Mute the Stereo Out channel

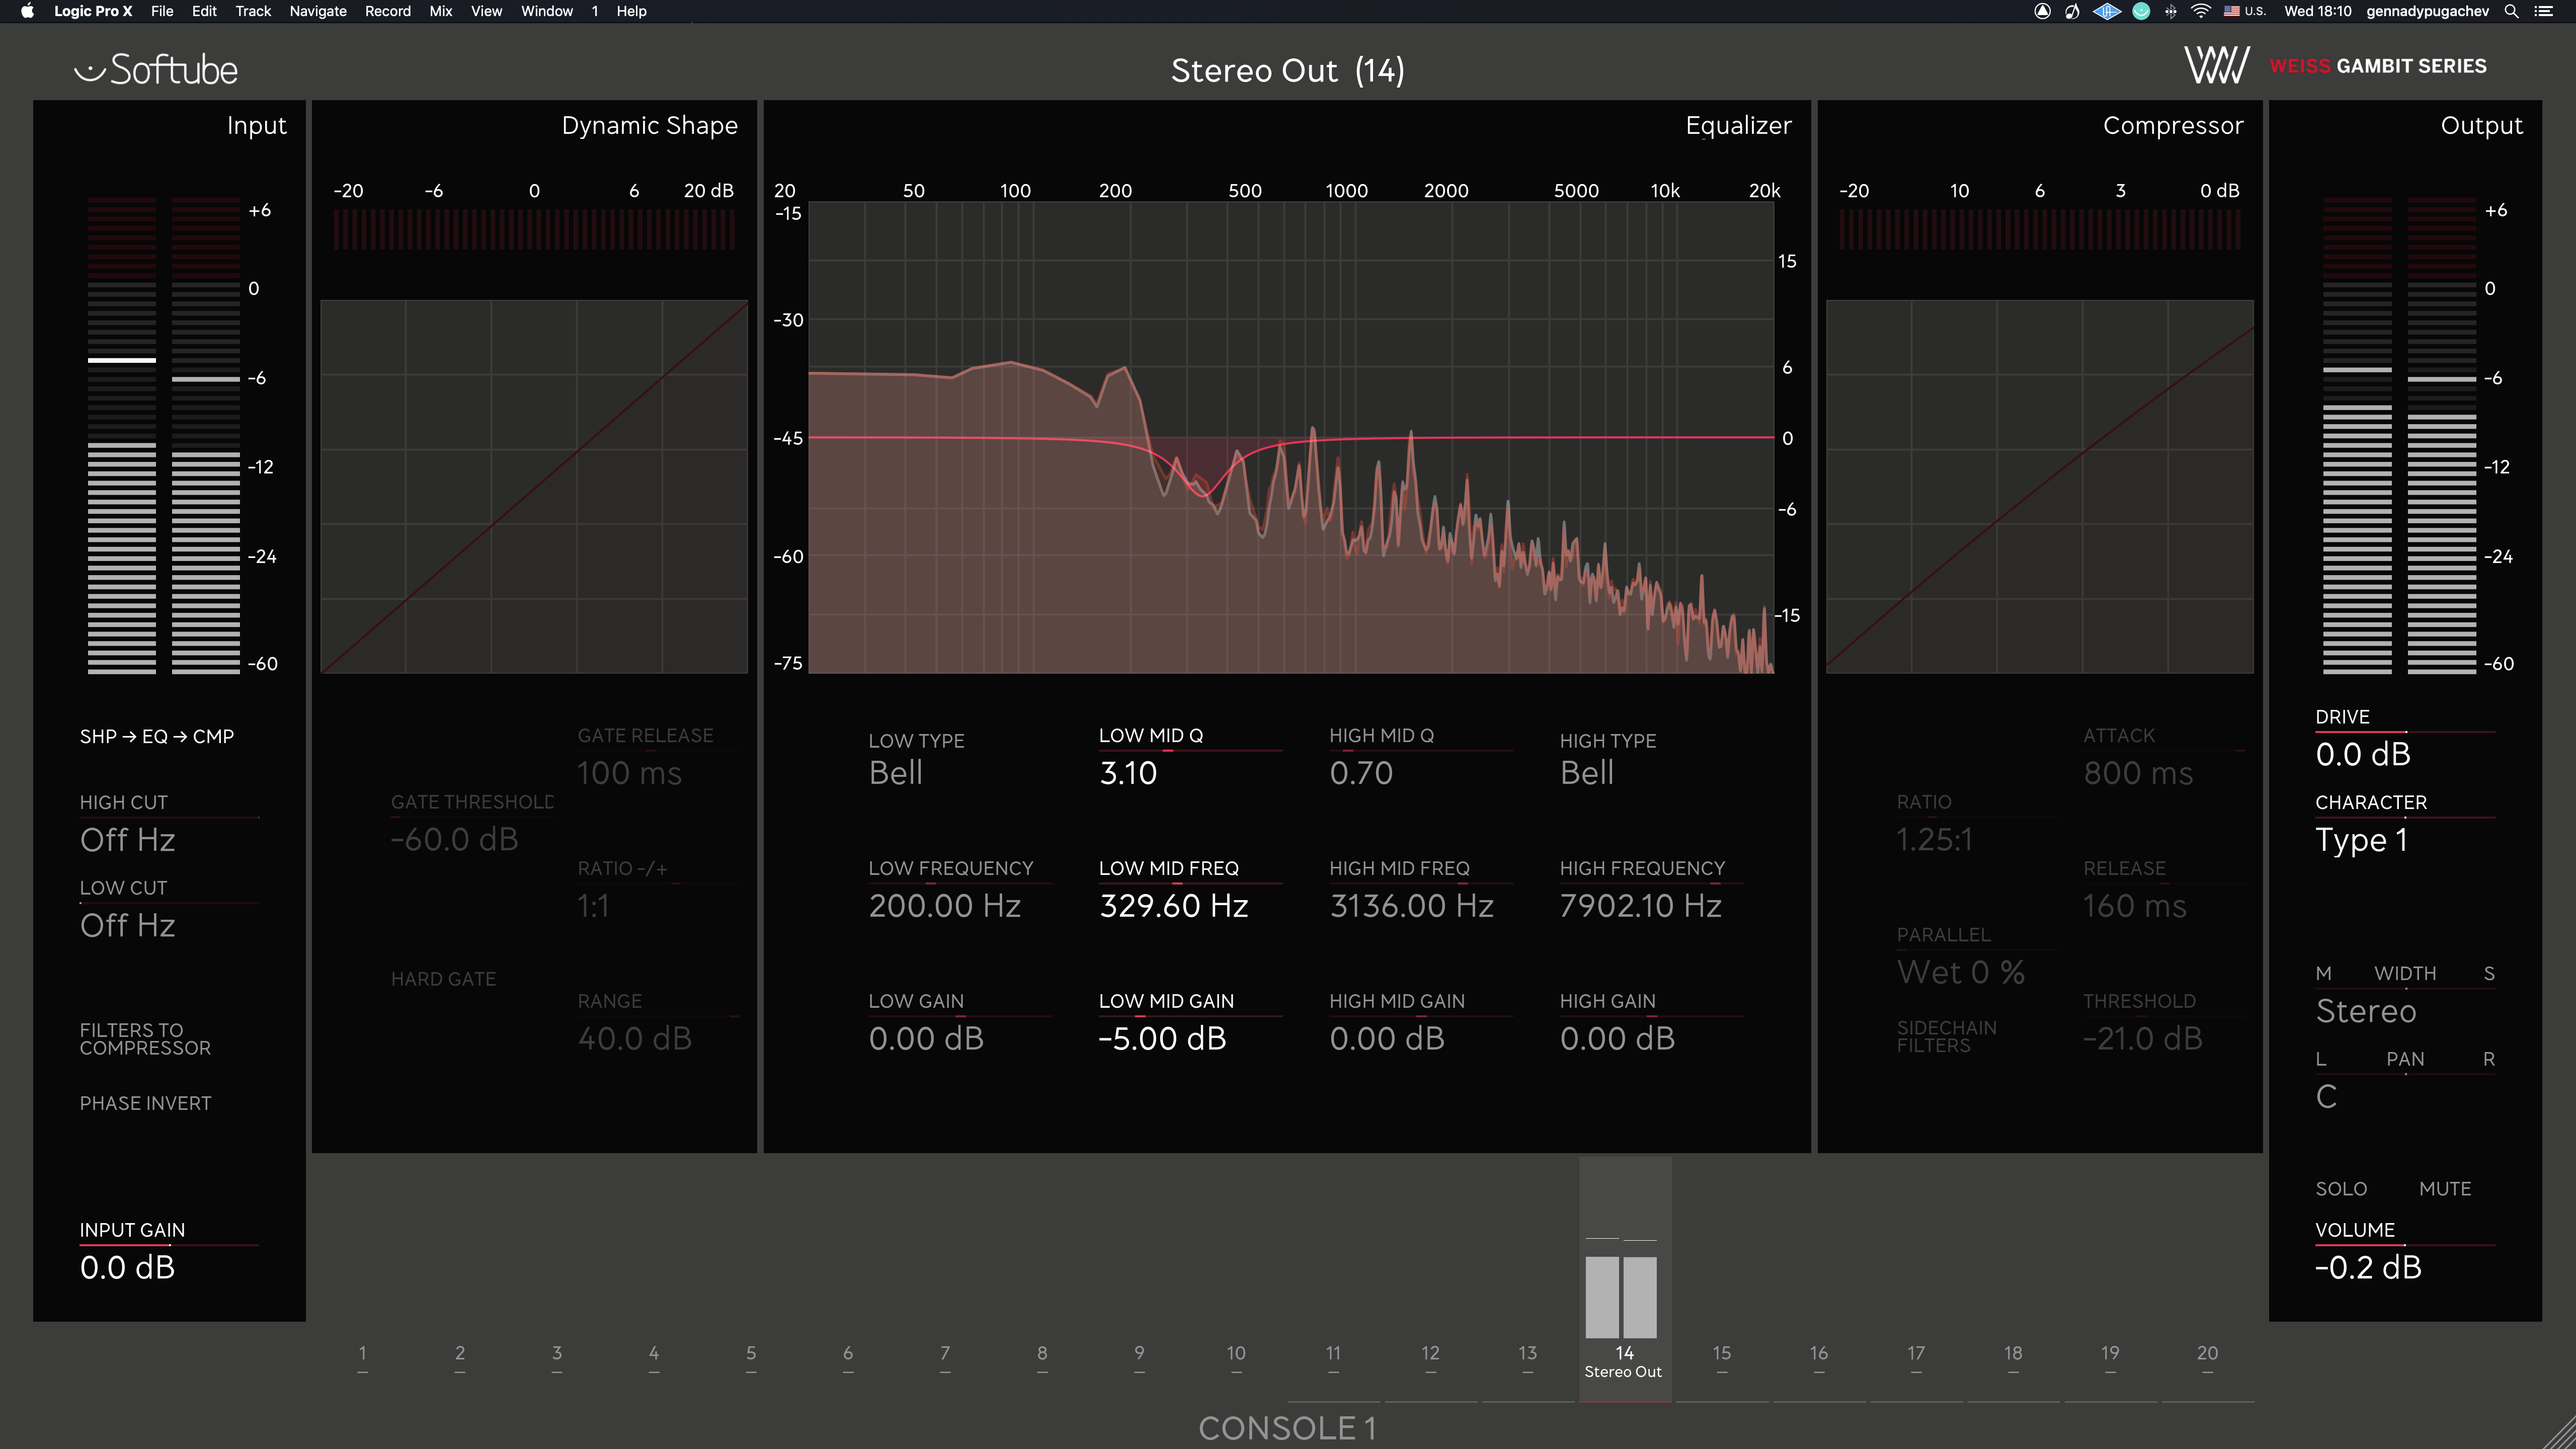2444,1189
